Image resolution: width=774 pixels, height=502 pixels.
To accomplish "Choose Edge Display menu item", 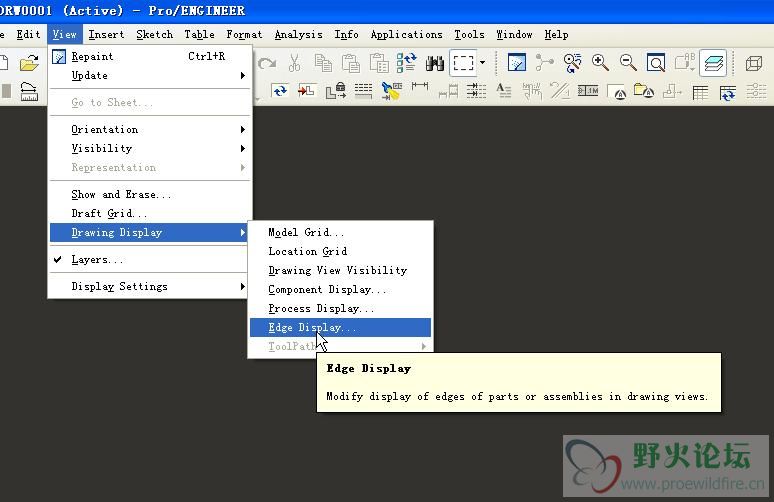I will coord(341,328).
